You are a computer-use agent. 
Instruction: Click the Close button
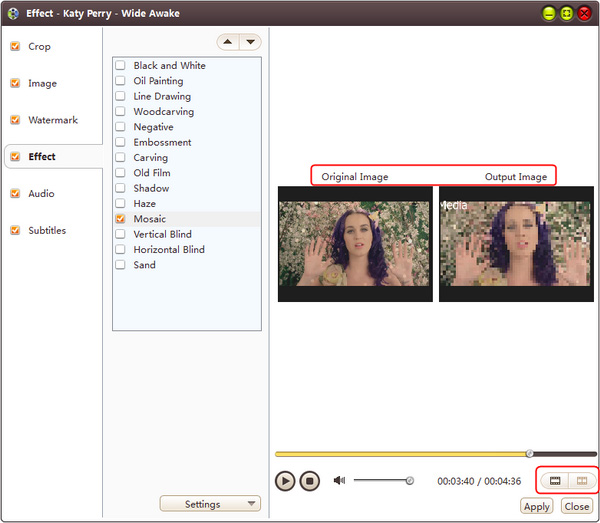577,507
